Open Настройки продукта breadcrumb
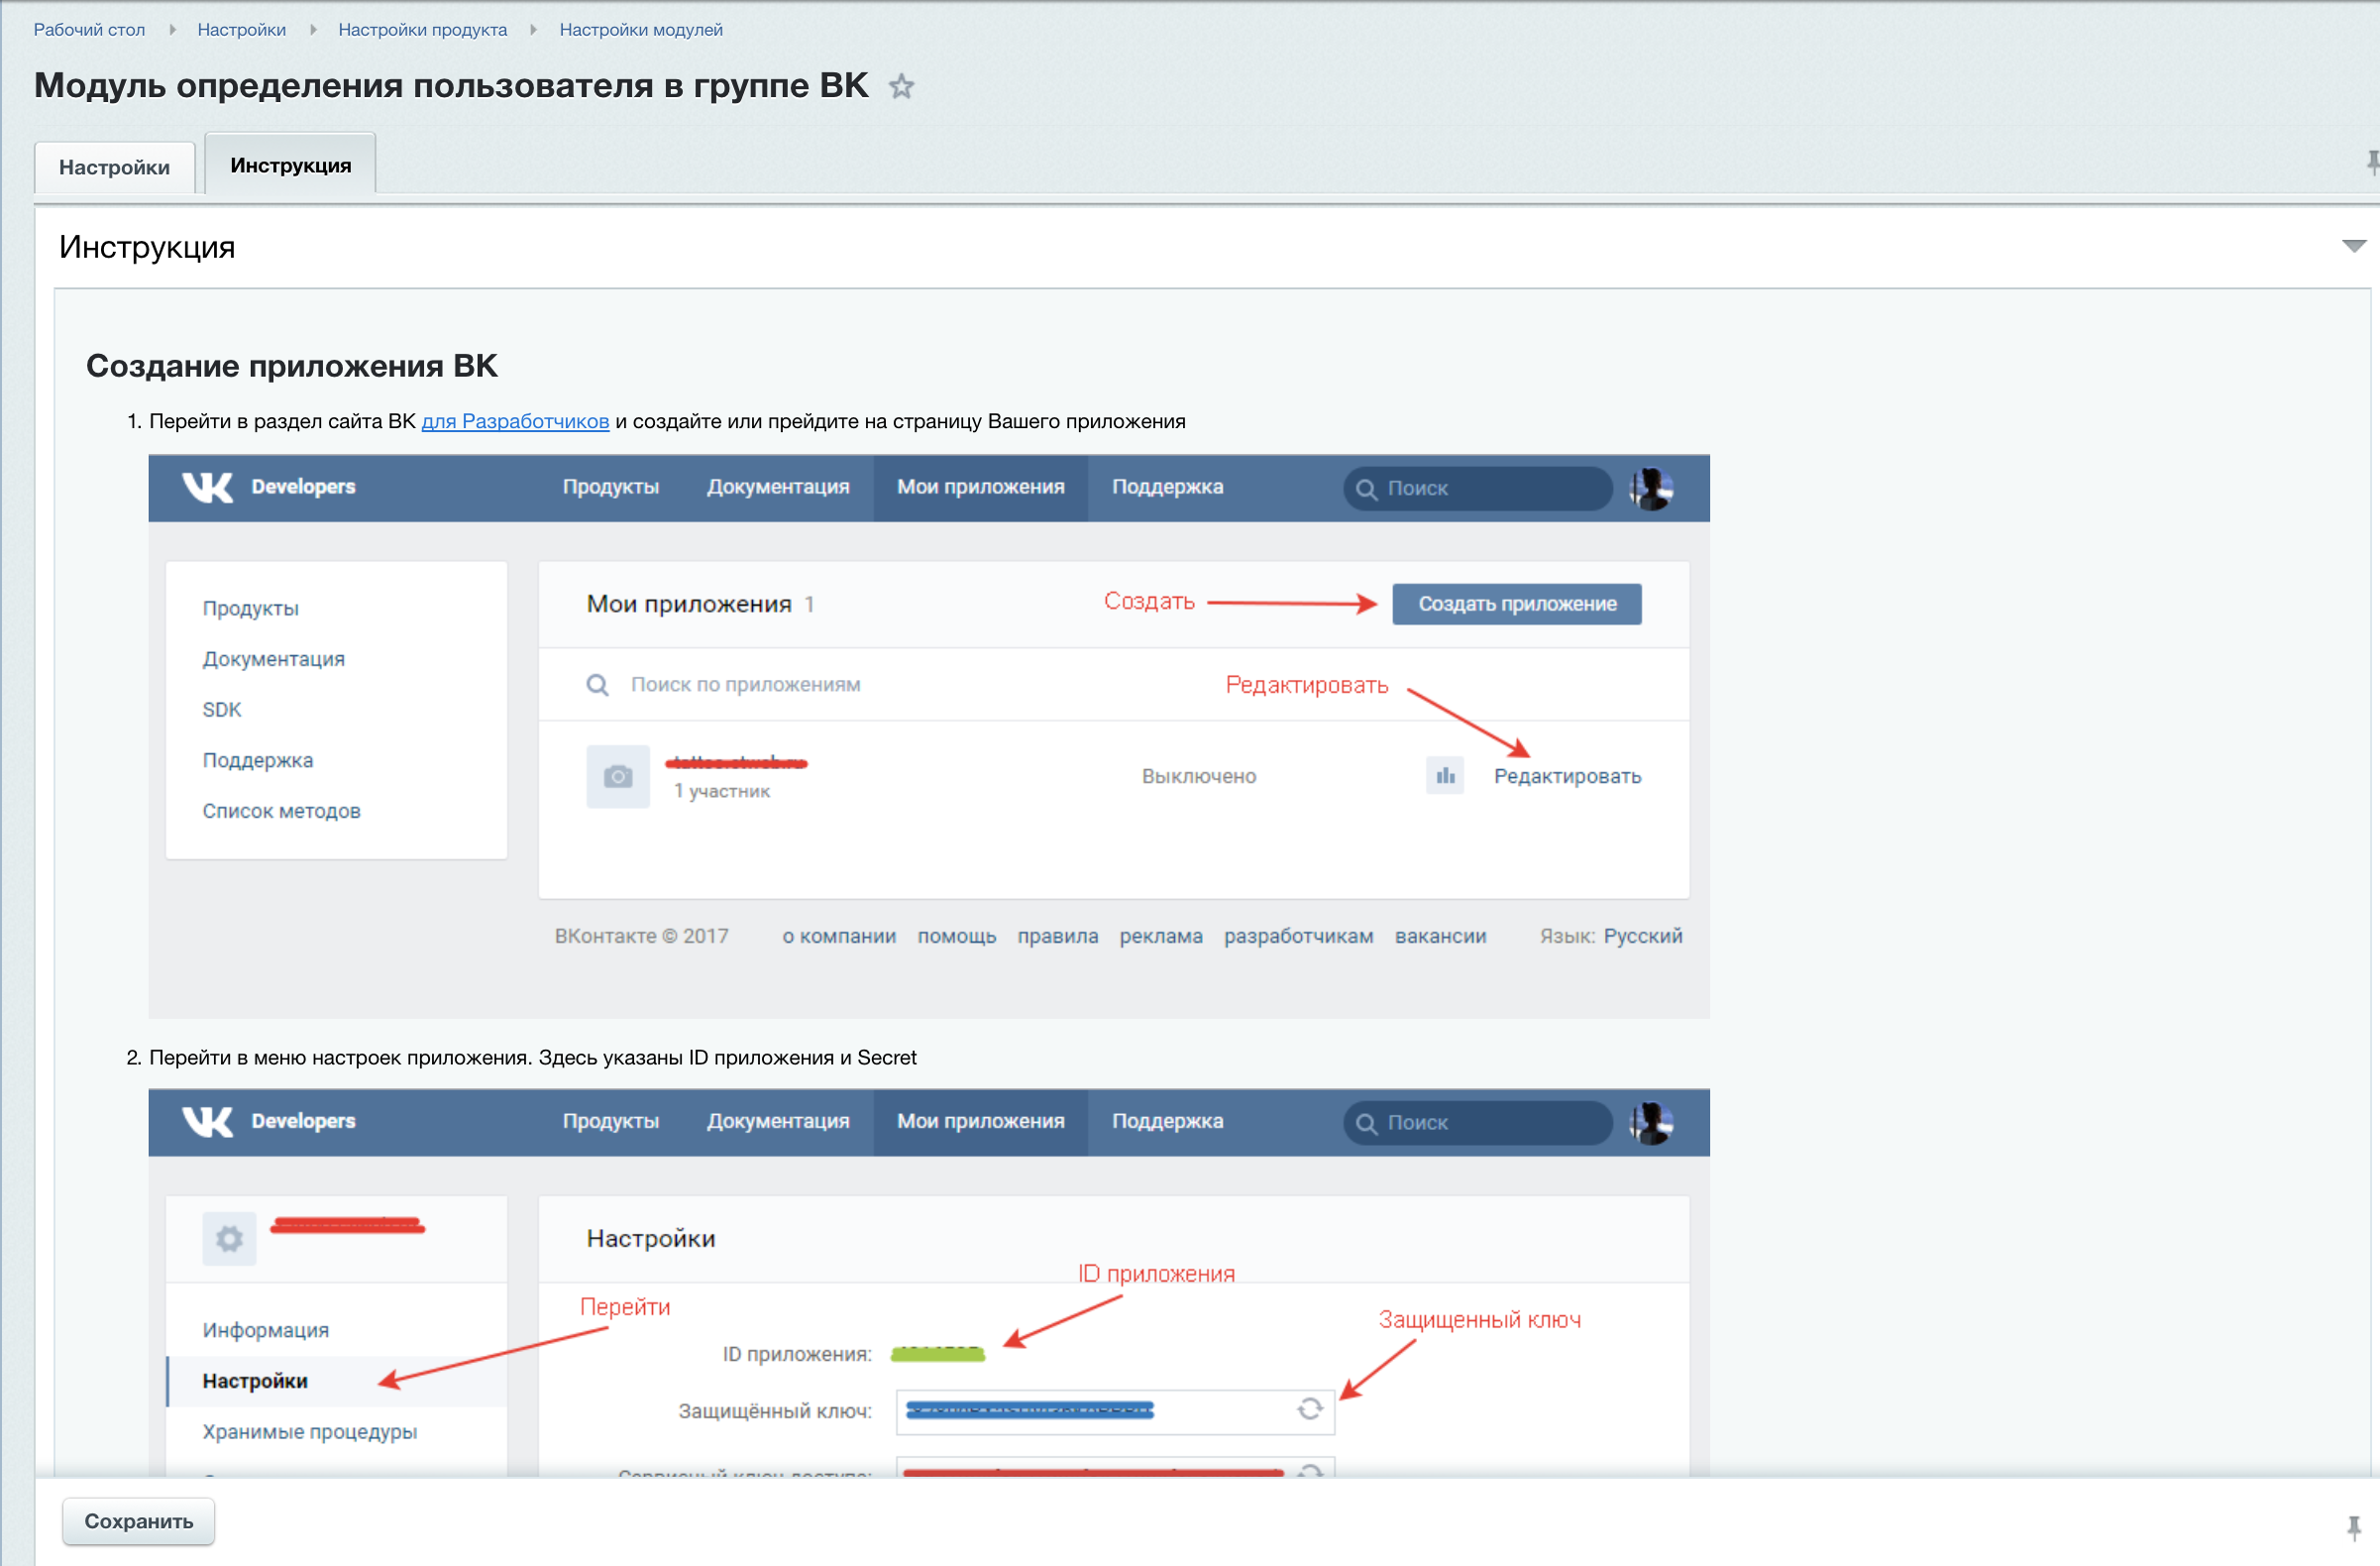The height and width of the screenshot is (1566, 2380). [423, 29]
